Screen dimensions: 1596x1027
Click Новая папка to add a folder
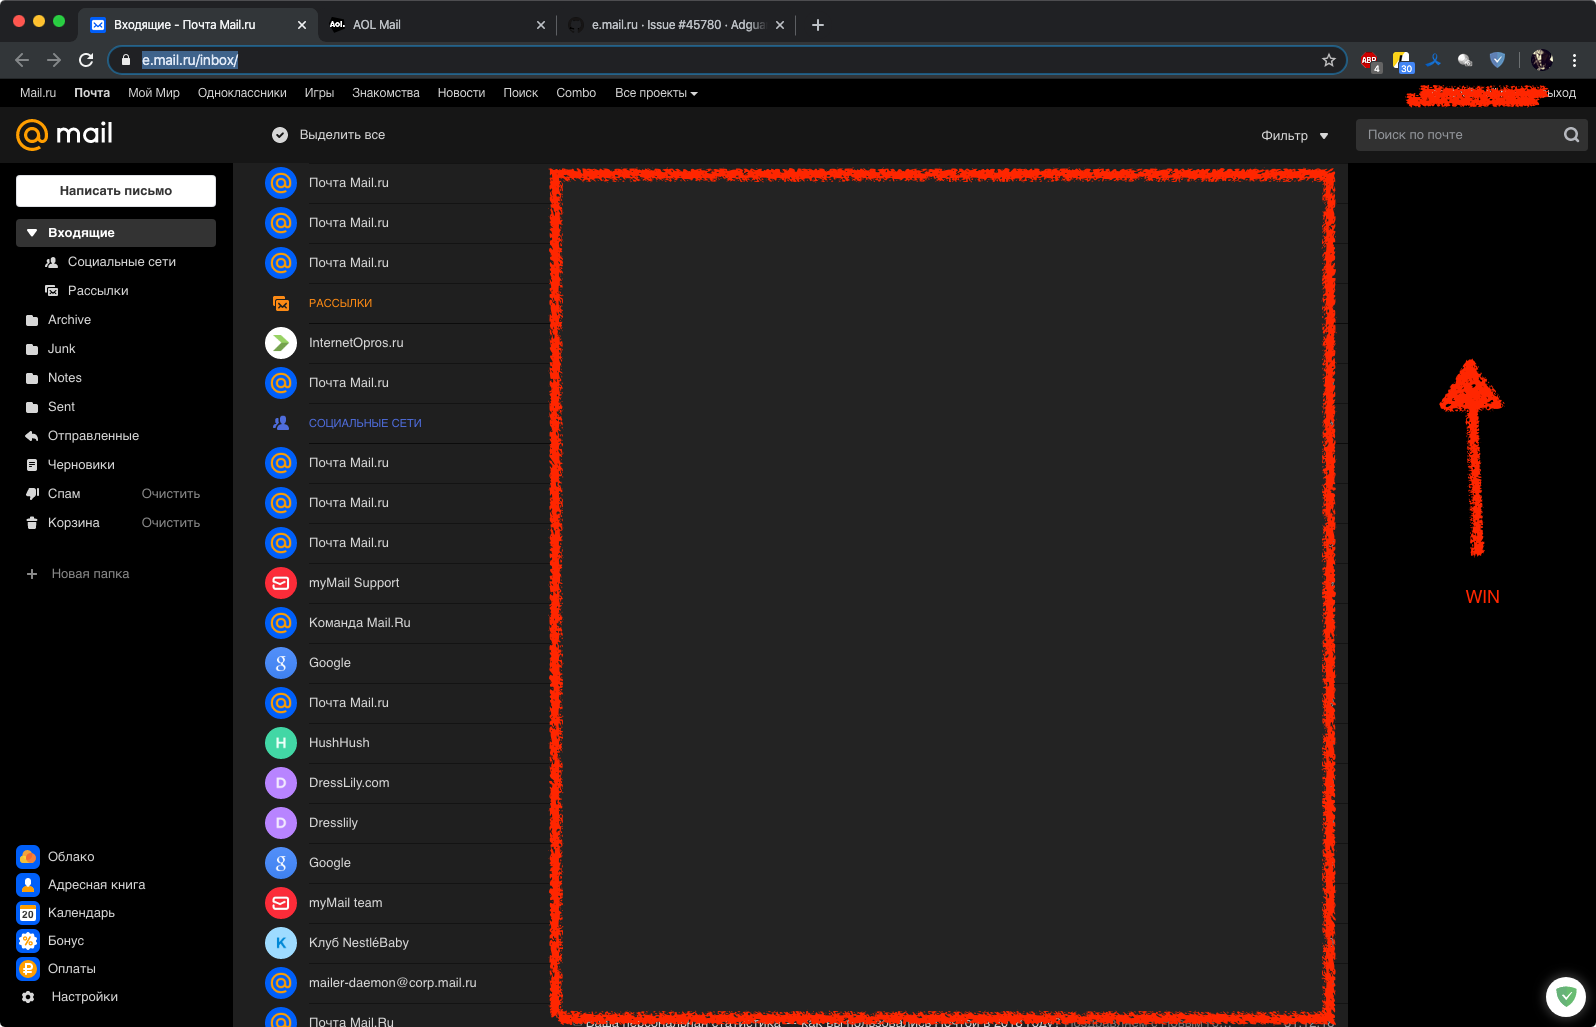[78, 574]
